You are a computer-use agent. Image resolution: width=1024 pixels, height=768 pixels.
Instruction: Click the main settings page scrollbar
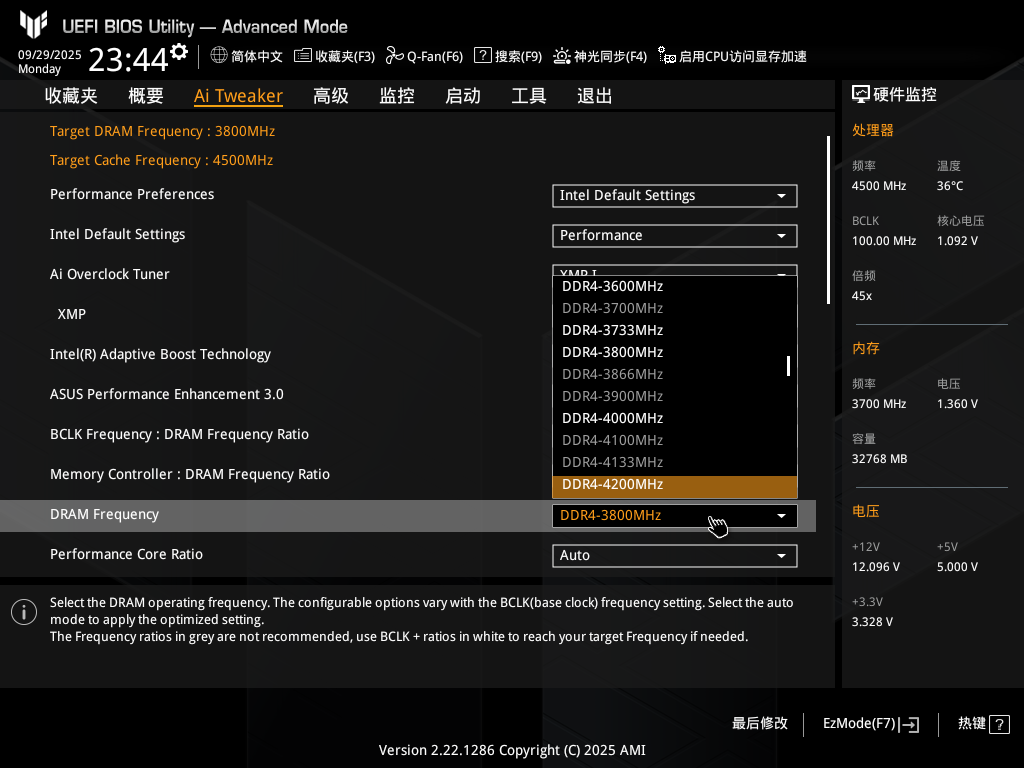click(828, 220)
